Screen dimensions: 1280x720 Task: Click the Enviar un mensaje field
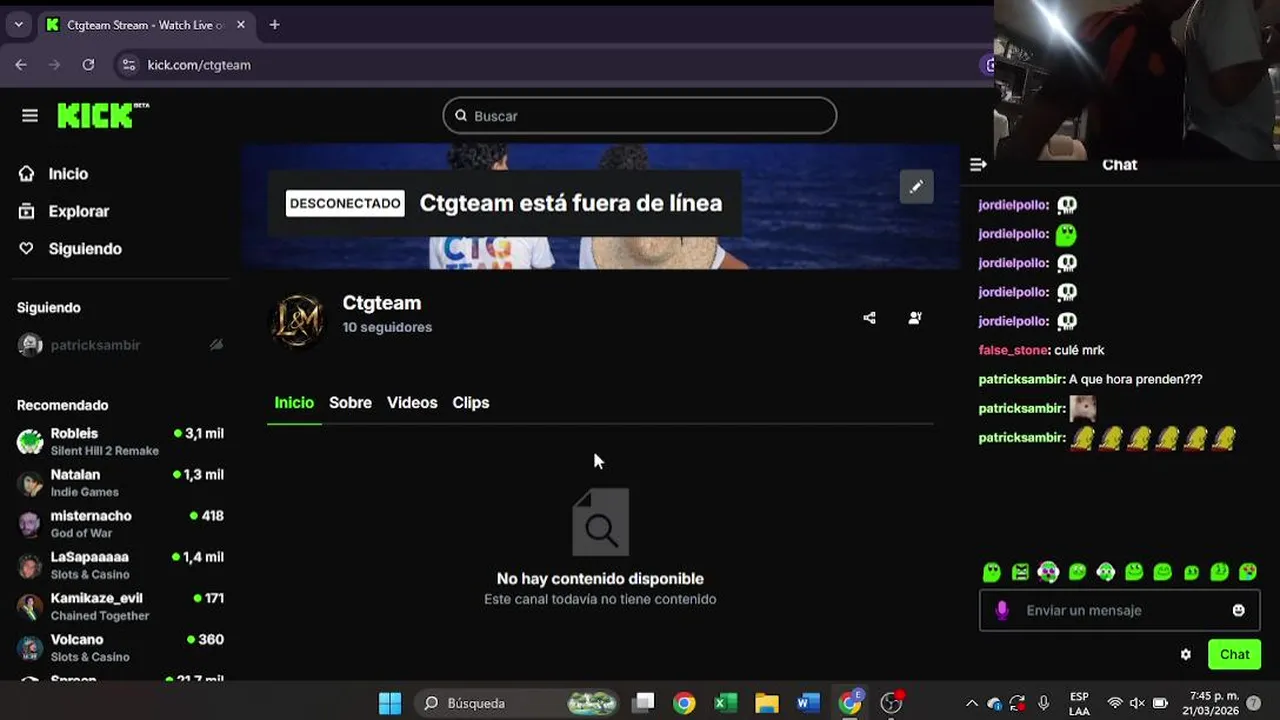1120,610
